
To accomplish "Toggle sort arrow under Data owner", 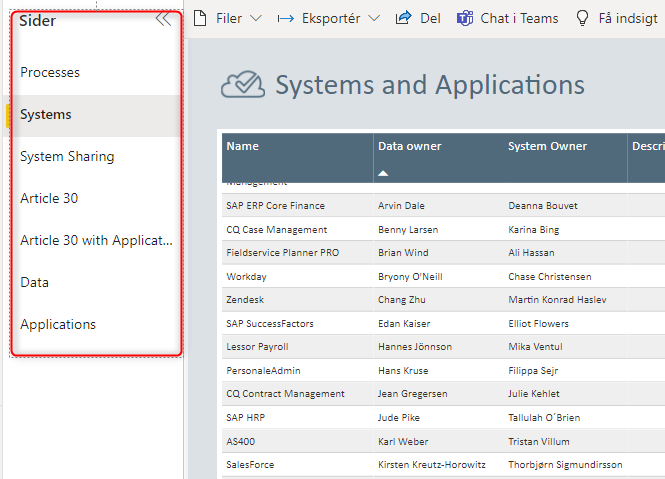I will [384, 173].
